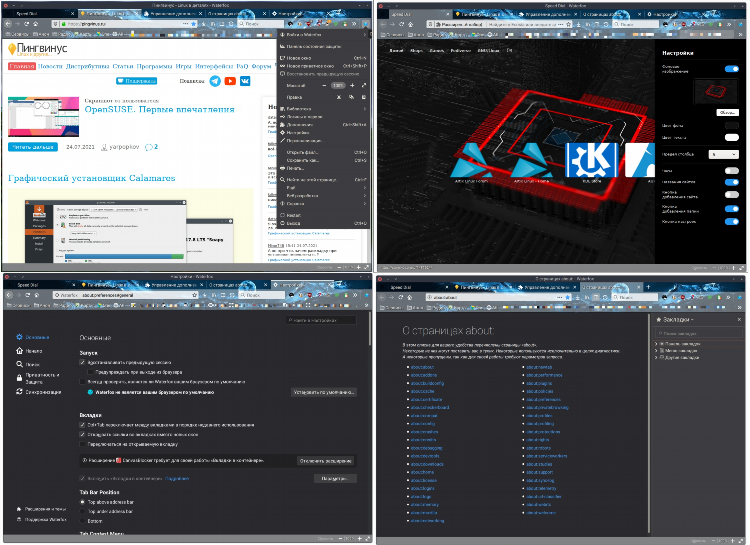
Task: Expand the Войти в Waterfox menu arrow
Action: [x=364, y=34]
